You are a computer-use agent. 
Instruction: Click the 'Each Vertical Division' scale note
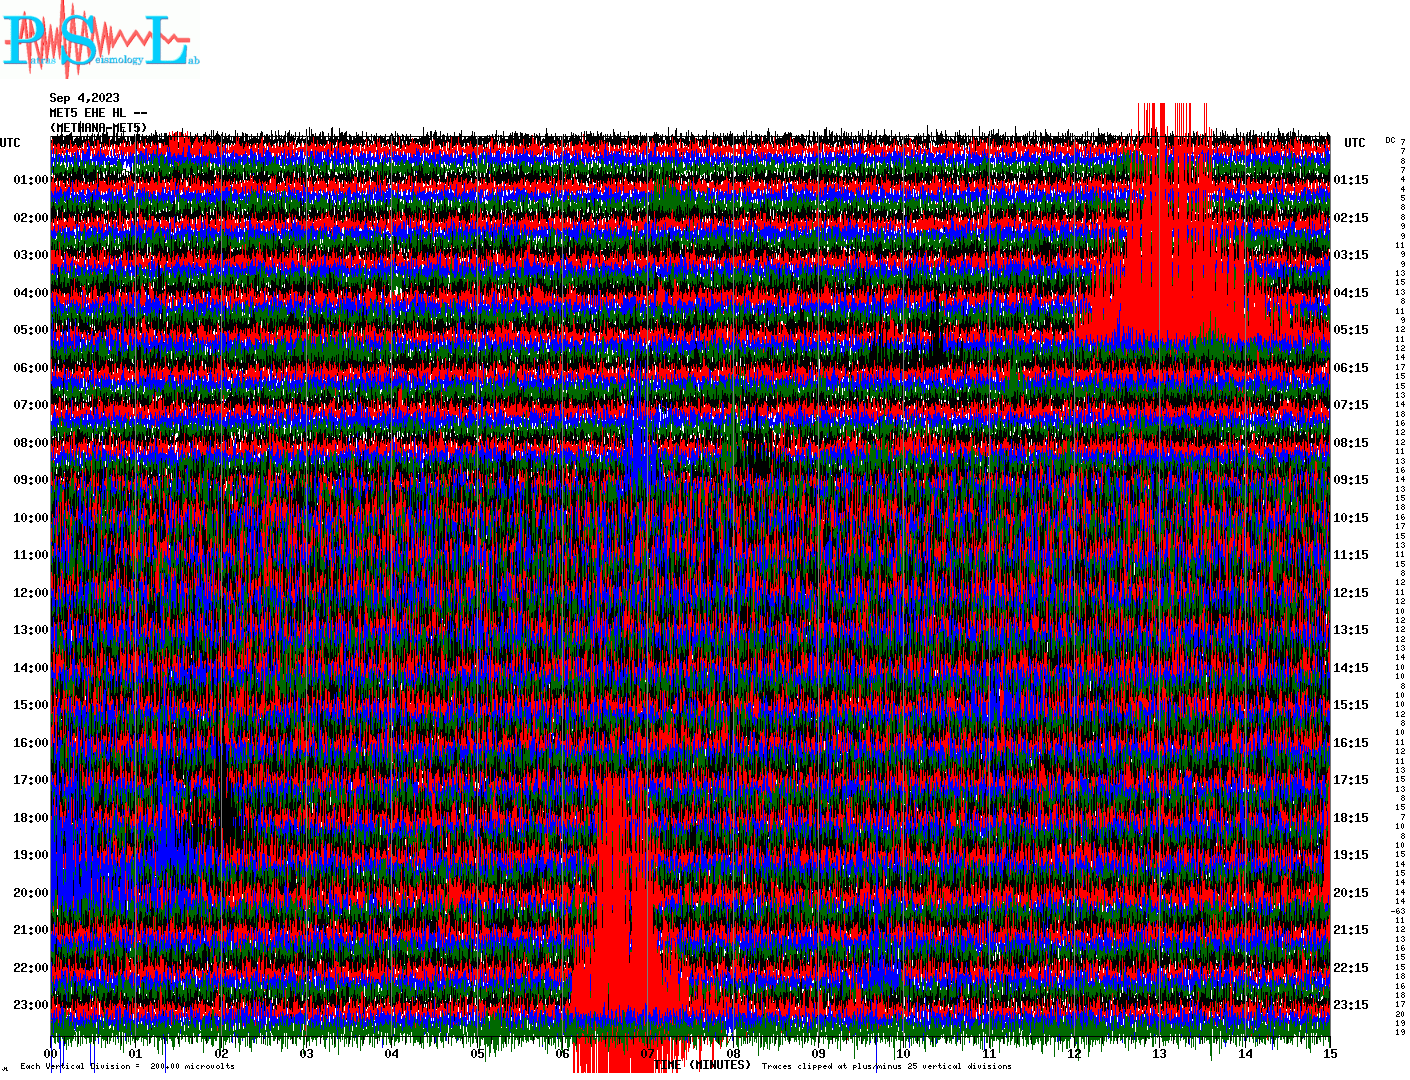127,1067
